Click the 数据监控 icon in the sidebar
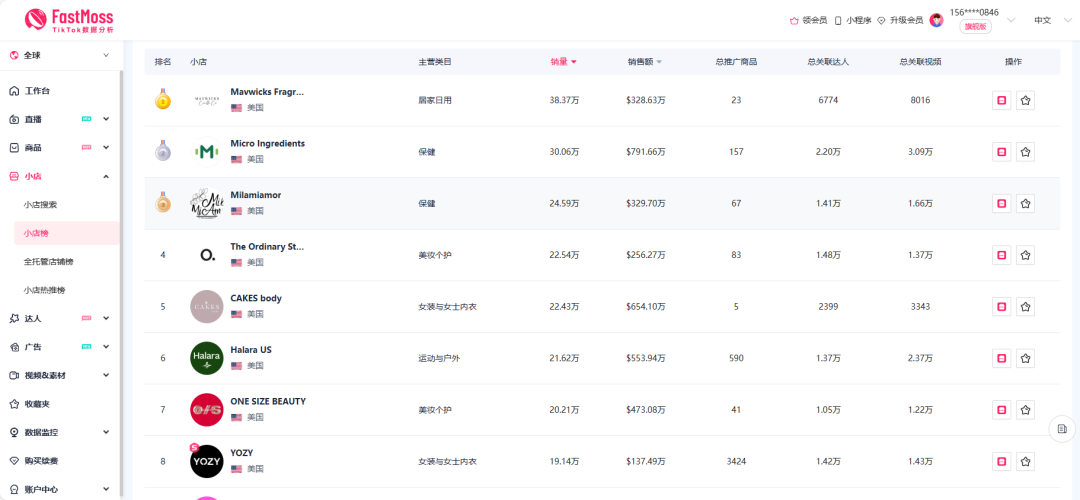This screenshot has width=1080, height=500. click(x=14, y=433)
